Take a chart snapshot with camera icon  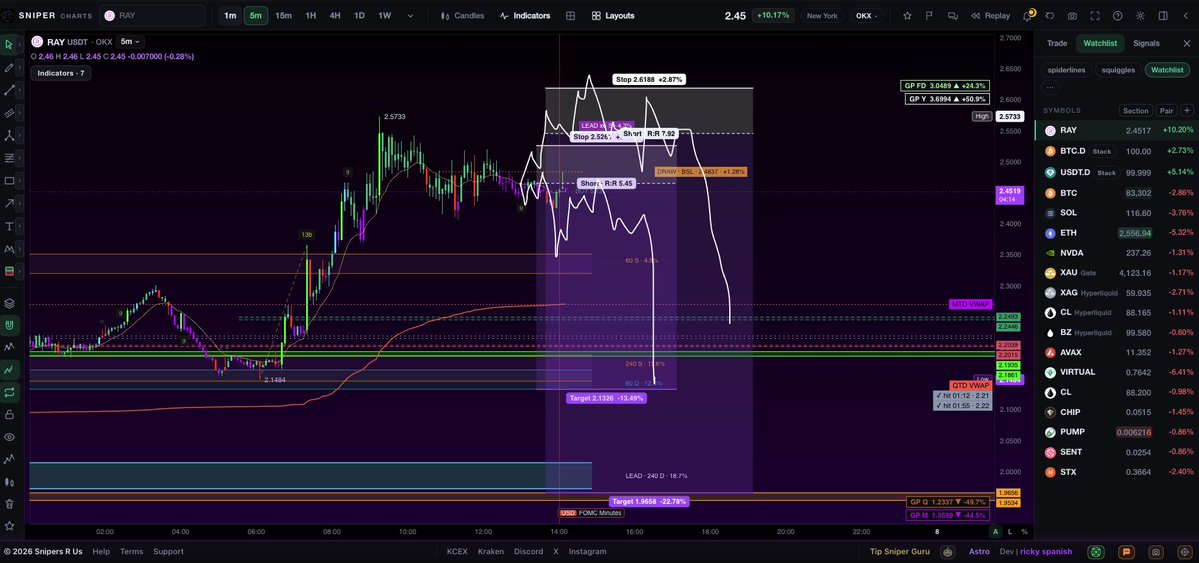[1072, 15]
